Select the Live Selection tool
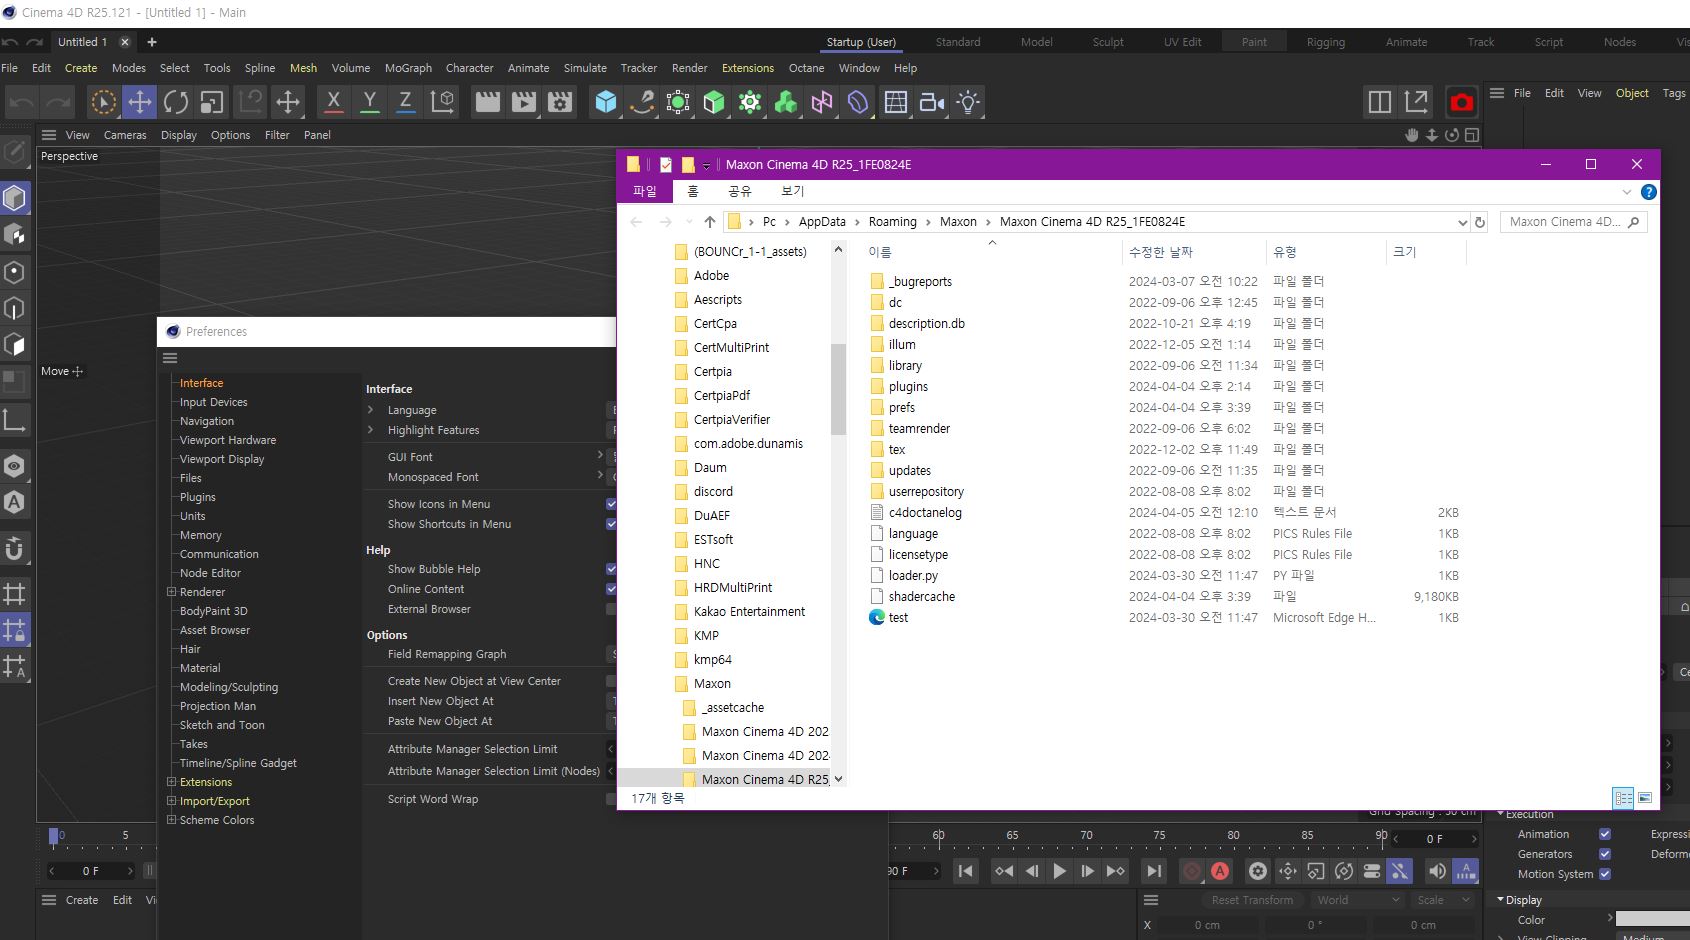Viewport: 1690px width, 940px height. [x=103, y=102]
